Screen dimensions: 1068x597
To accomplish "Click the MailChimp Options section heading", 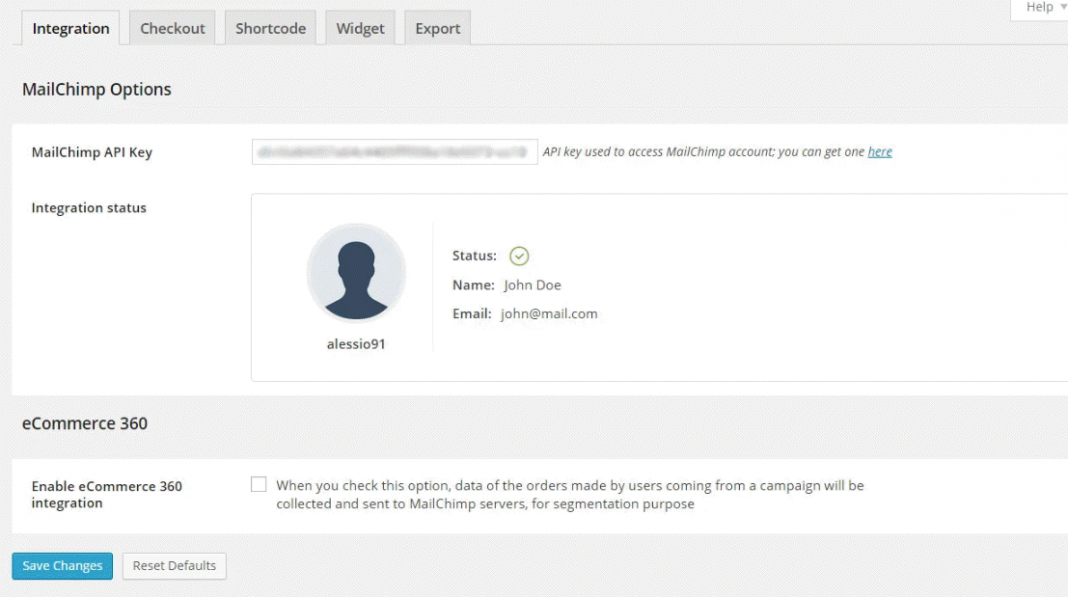I will pos(95,89).
